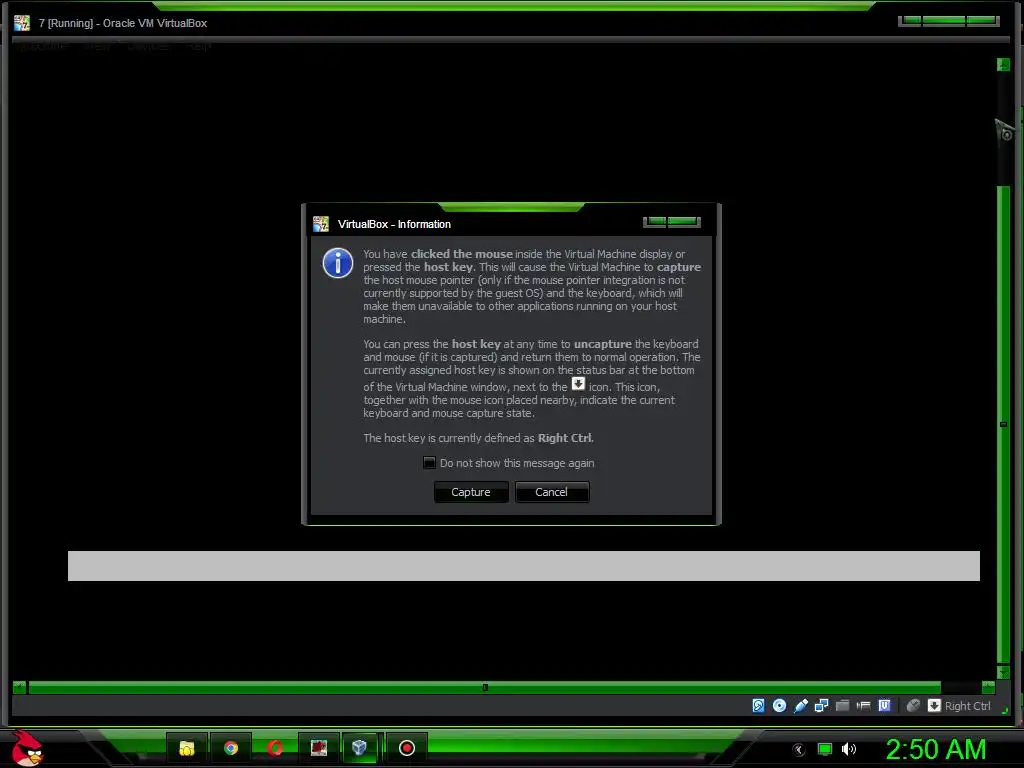
Task: Open the file explorer taskbar icon
Action: pyautogui.click(x=187, y=748)
